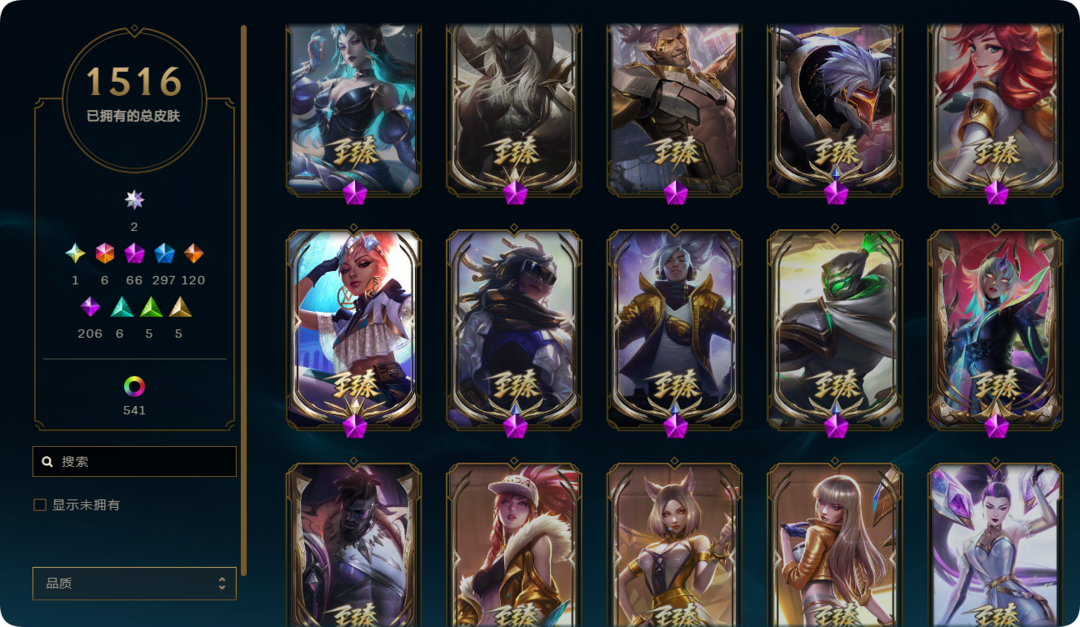The width and height of the screenshot is (1080, 627).
Task: Focus the 搜索 search field
Action: 134,462
